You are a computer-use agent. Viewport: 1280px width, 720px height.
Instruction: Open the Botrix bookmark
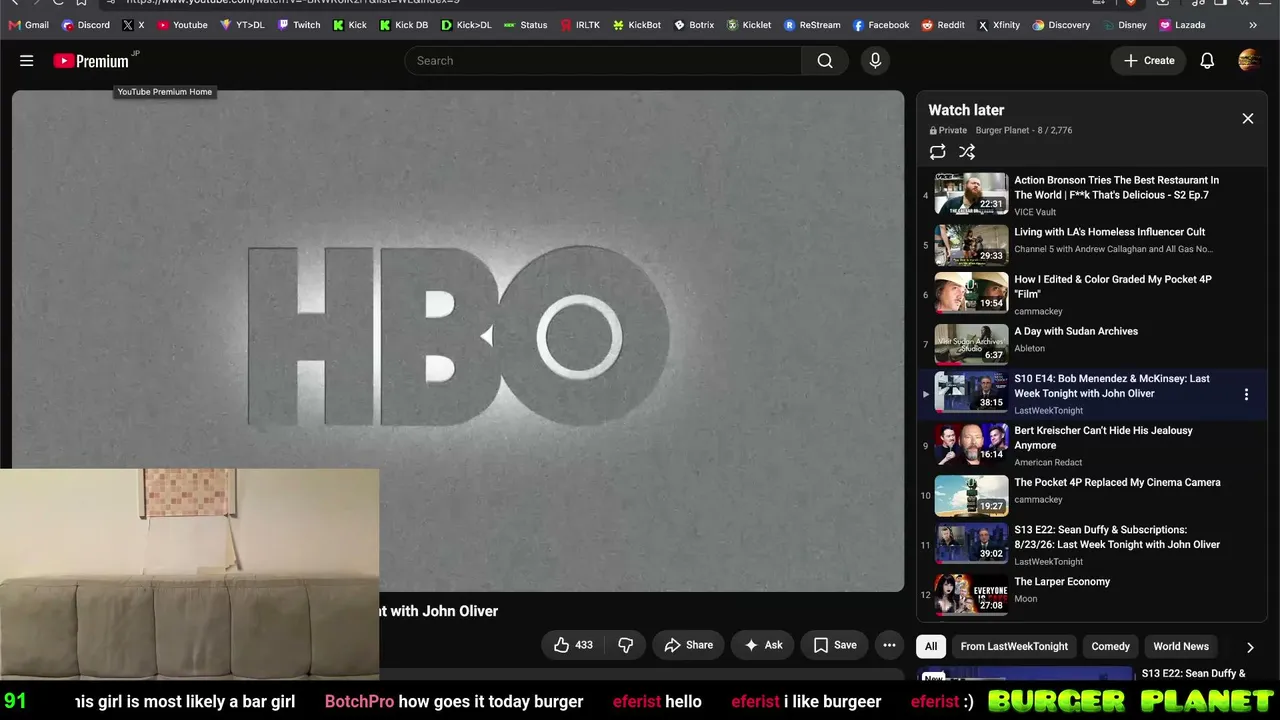tap(694, 25)
